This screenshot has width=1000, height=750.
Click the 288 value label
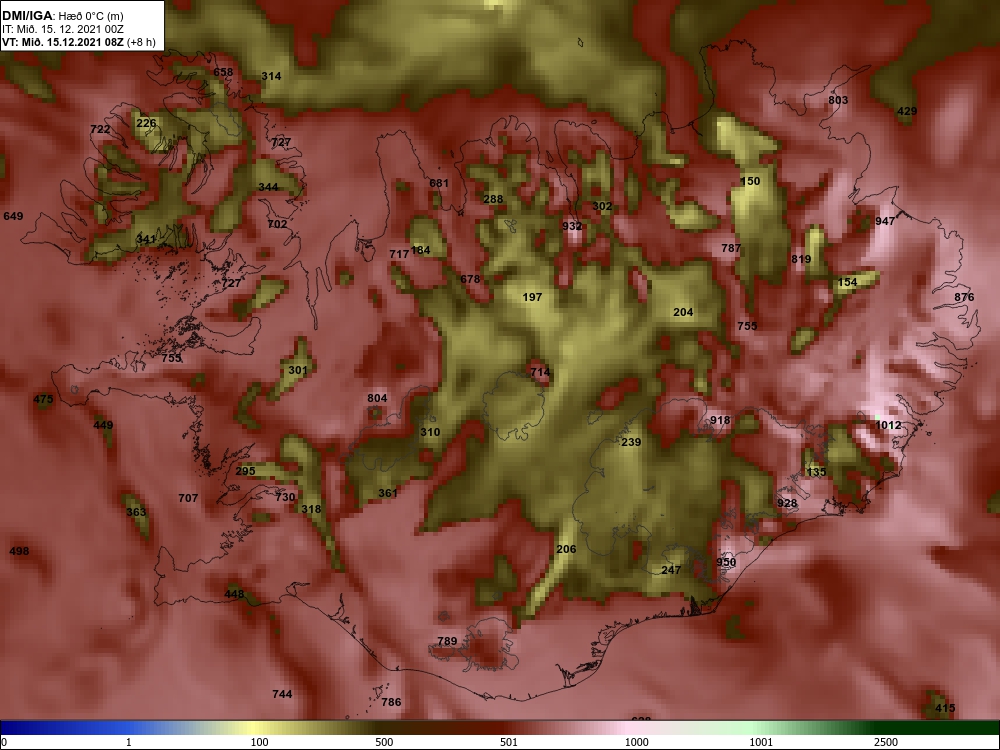click(x=493, y=199)
